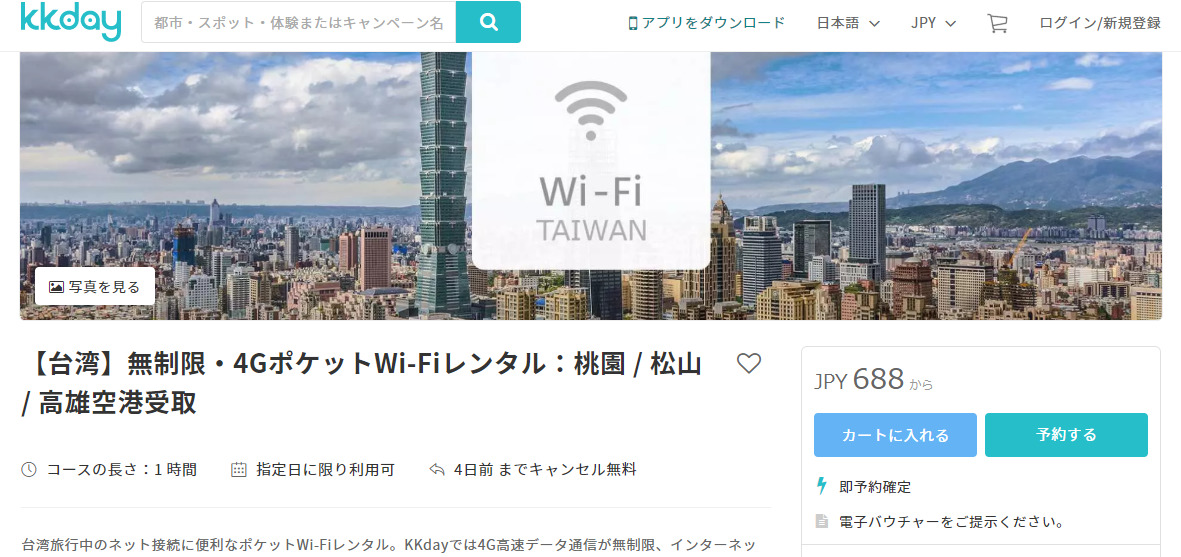Click the lightning bolt 即予約確定 icon
The image size is (1181, 557).
(x=822, y=486)
